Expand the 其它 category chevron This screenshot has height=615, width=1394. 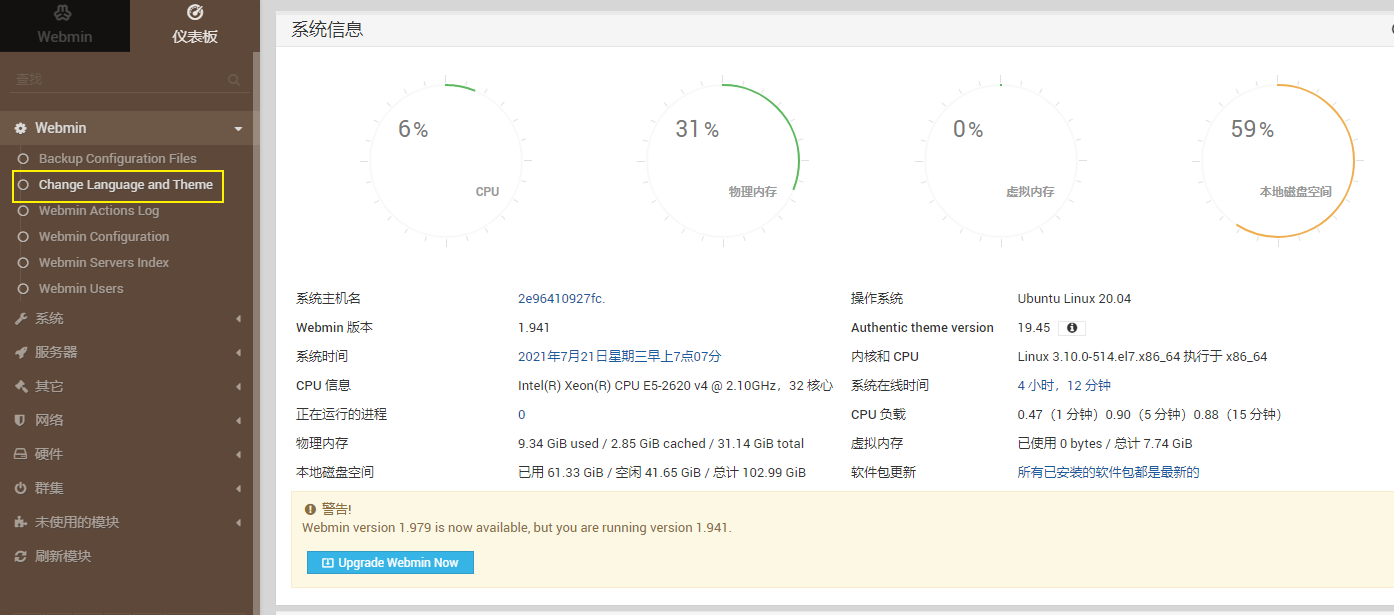tap(238, 386)
